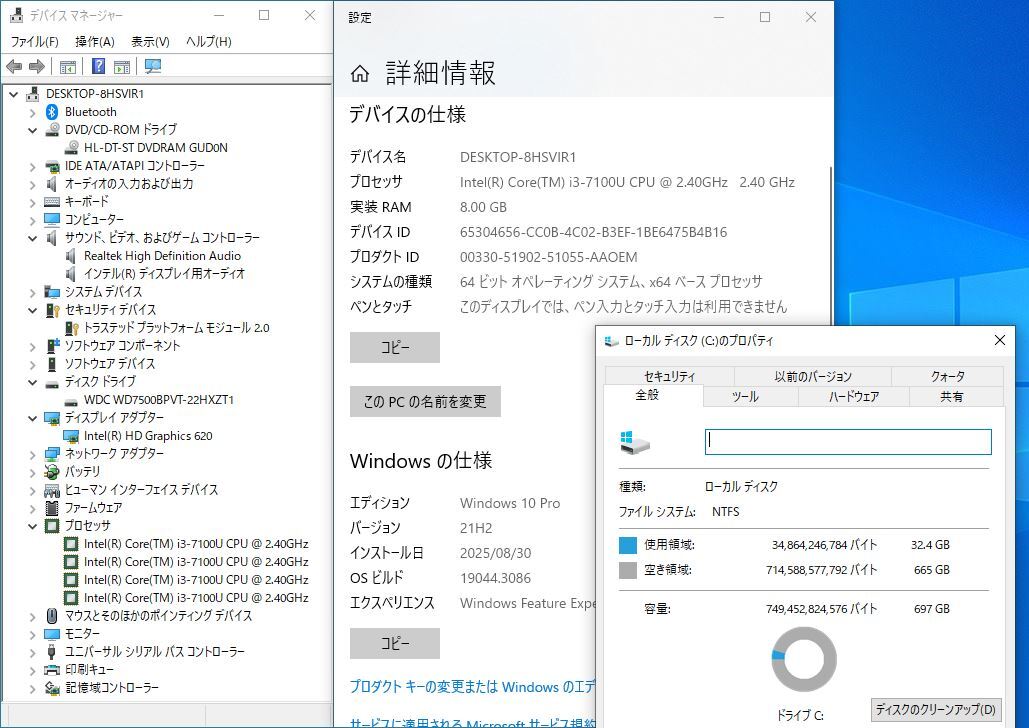This screenshot has height=728, width=1029.
Task: Open プロダクト キーの変更 link
Action: coord(472,687)
